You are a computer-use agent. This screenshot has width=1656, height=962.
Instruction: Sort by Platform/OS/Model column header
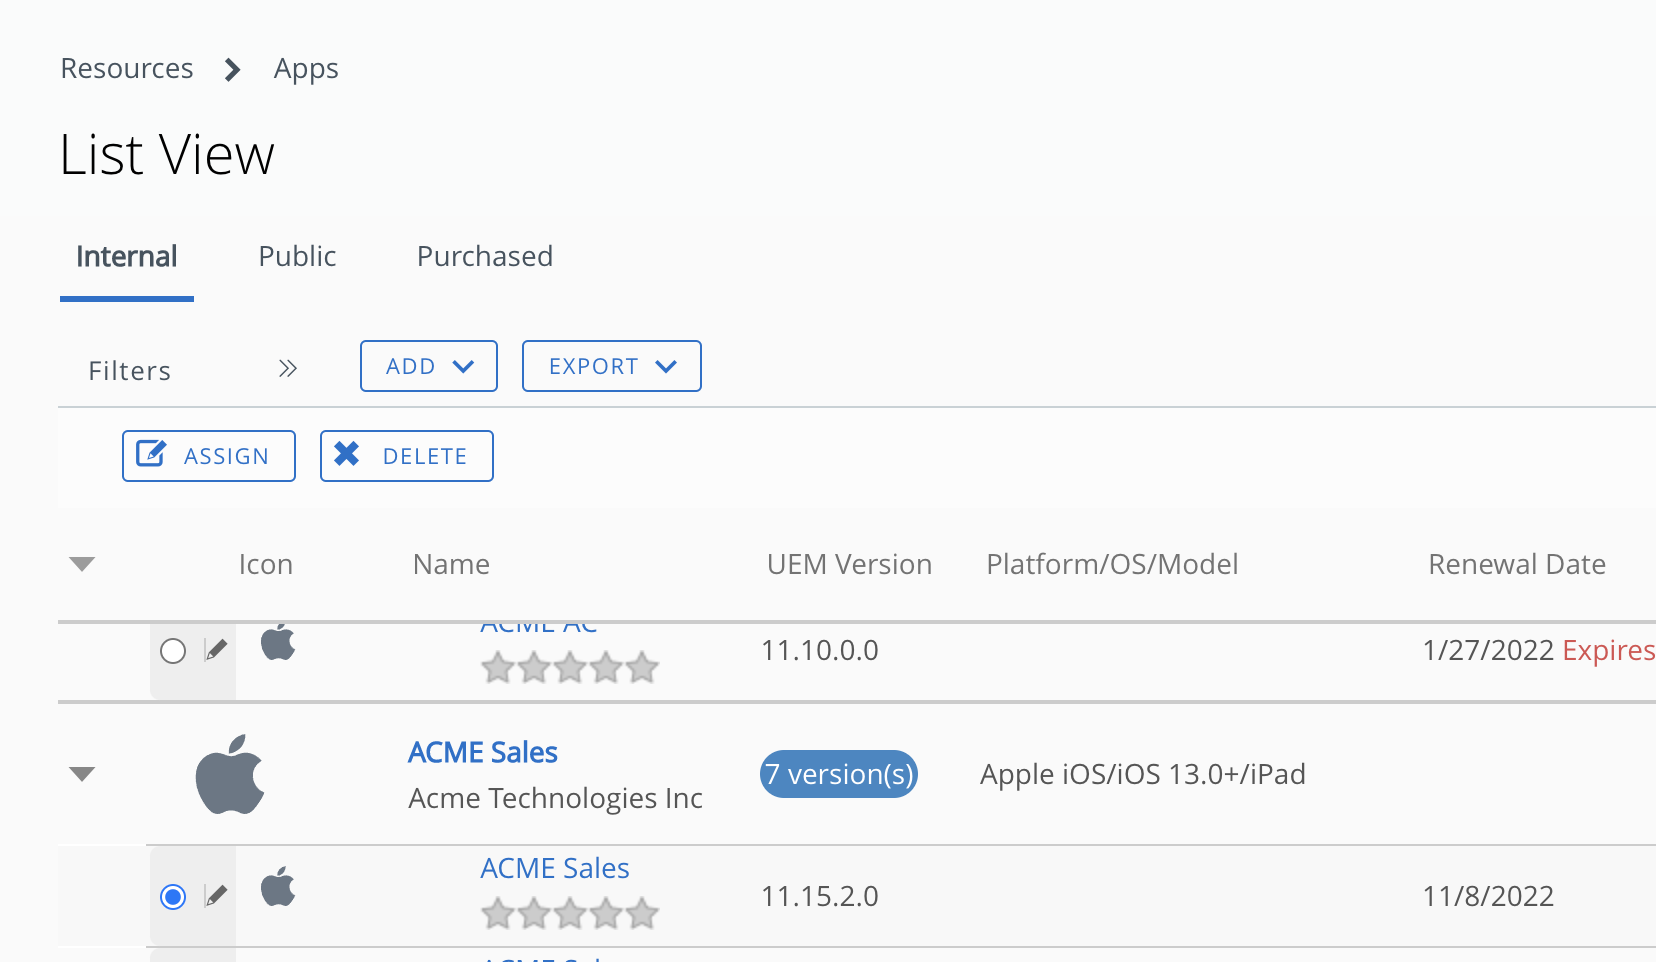click(x=1112, y=565)
